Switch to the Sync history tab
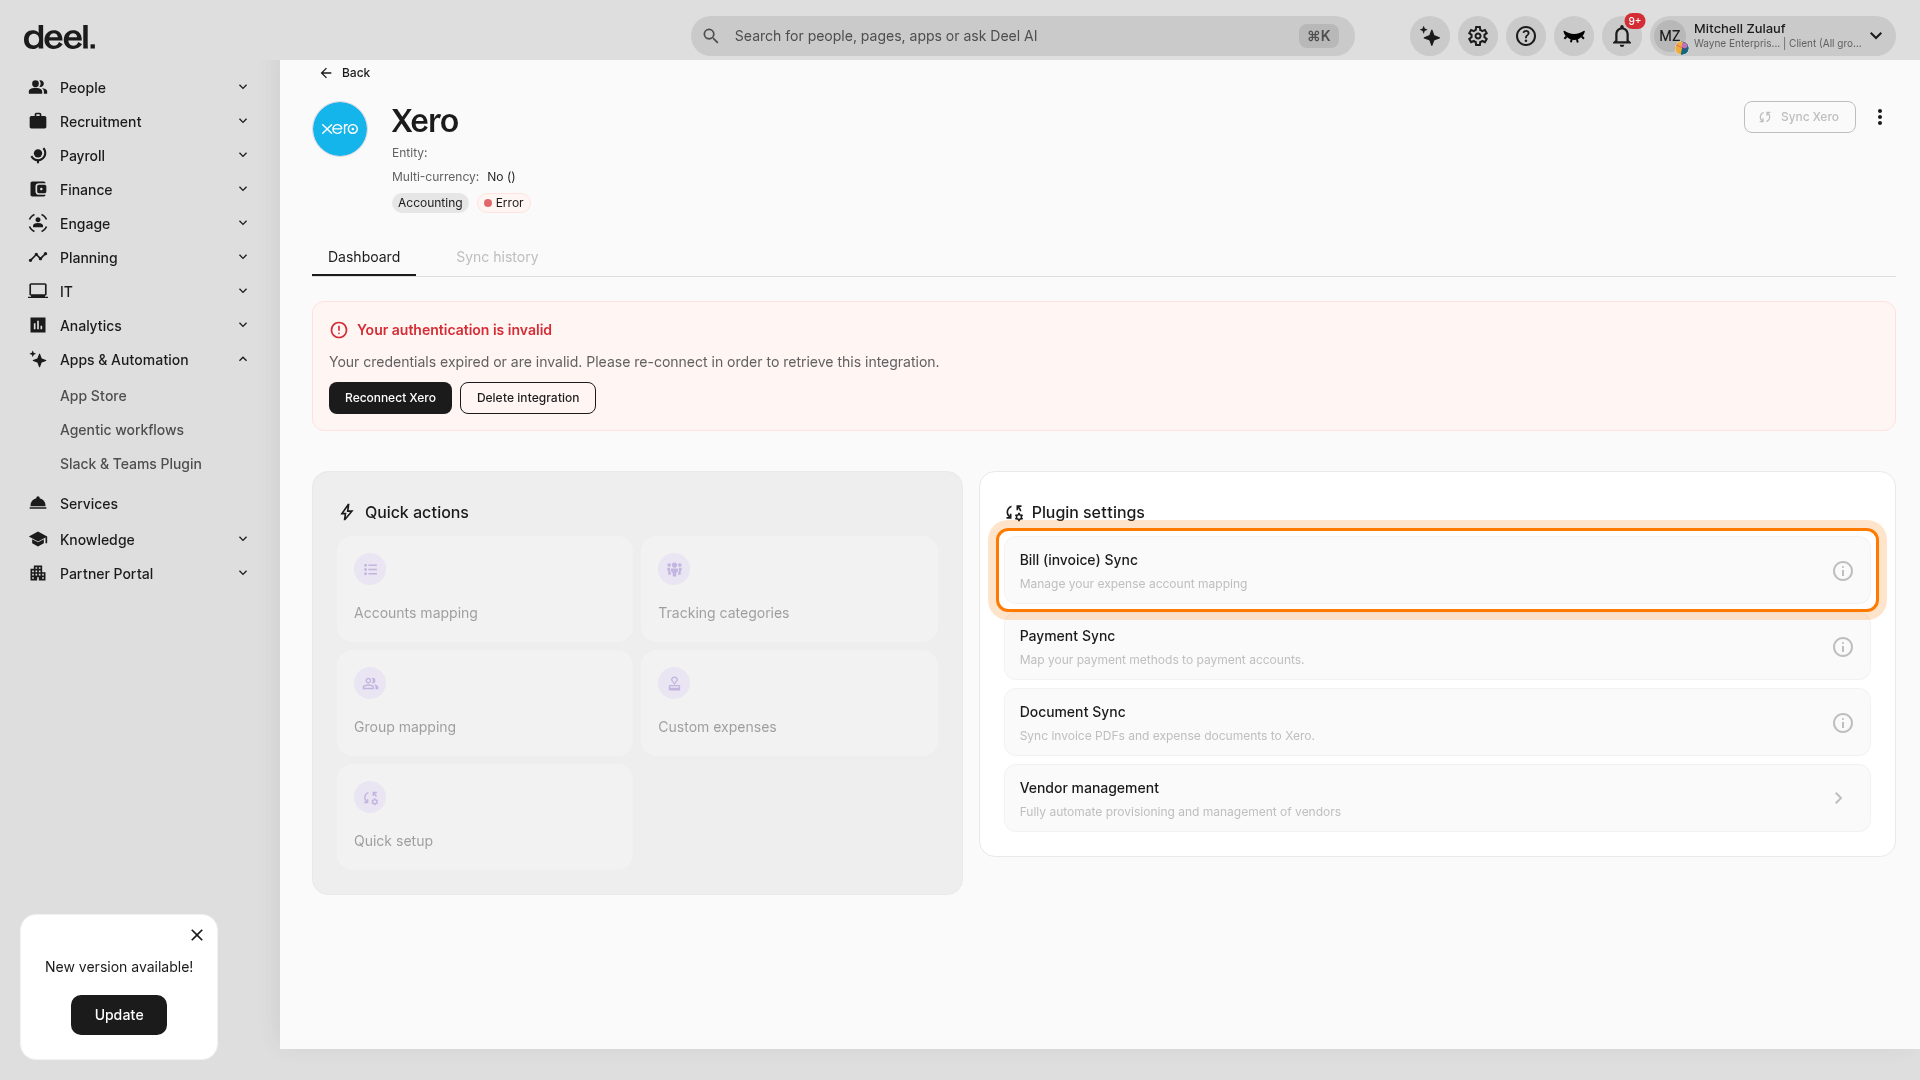Image resolution: width=1920 pixels, height=1080 pixels. [497, 257]
